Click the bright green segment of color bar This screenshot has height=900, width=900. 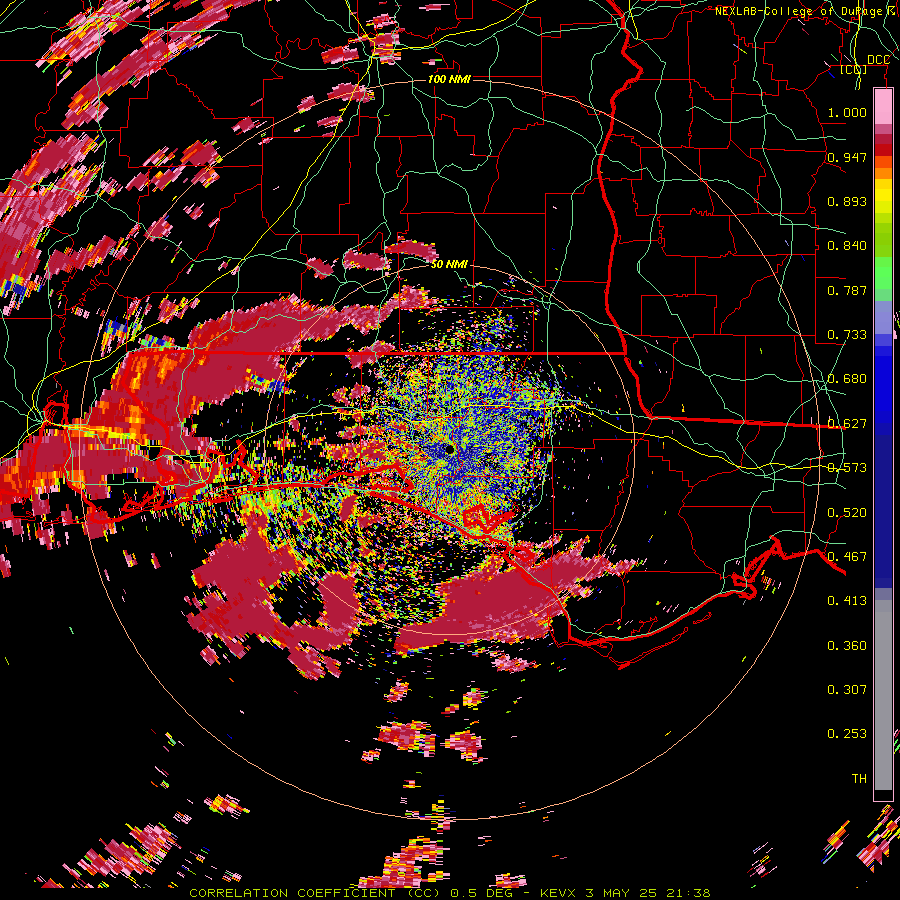(x=883, y=274)
